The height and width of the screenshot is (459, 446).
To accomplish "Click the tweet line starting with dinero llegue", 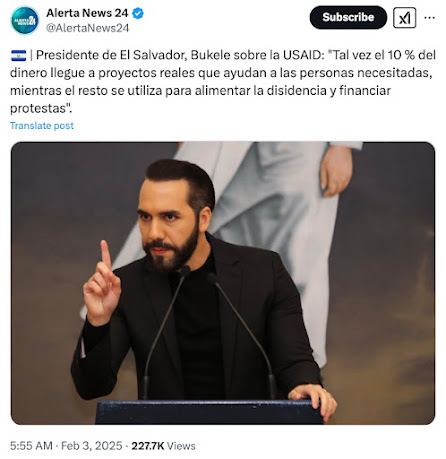I will point(221,73).
